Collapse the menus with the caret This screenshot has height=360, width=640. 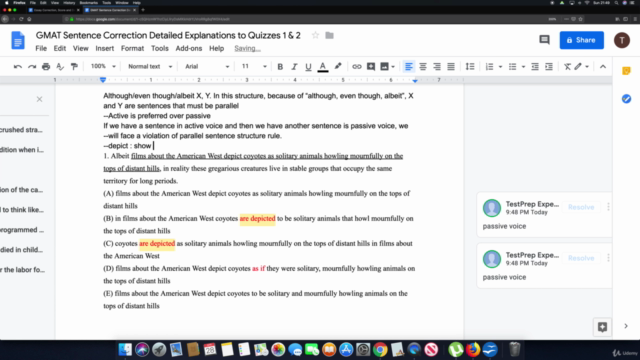(603, 67)
